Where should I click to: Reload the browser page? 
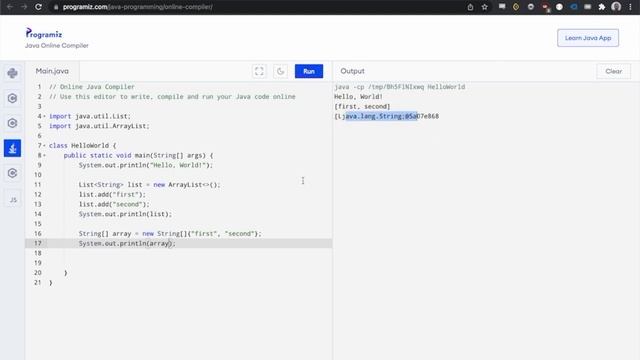(x=38, y=7)
